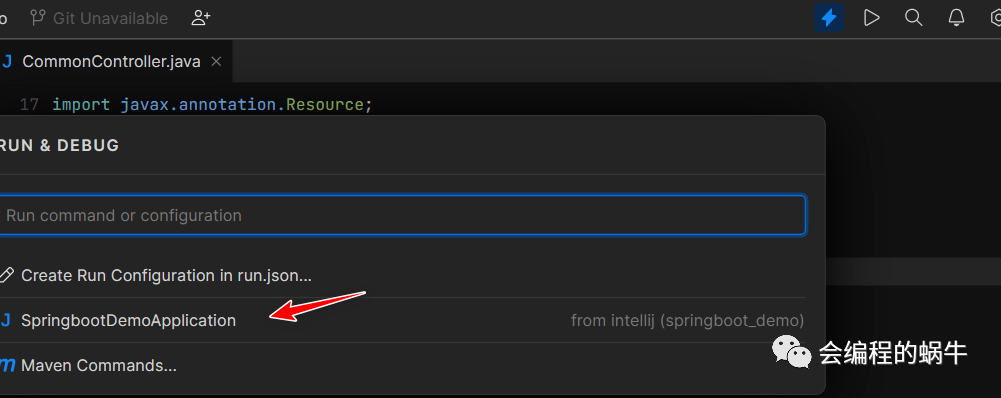Click Java icon beside SpringbootDemoApplication
The width and height of the screenshot is (1001, 398).
pyautogui.click(x=6, y=320)
